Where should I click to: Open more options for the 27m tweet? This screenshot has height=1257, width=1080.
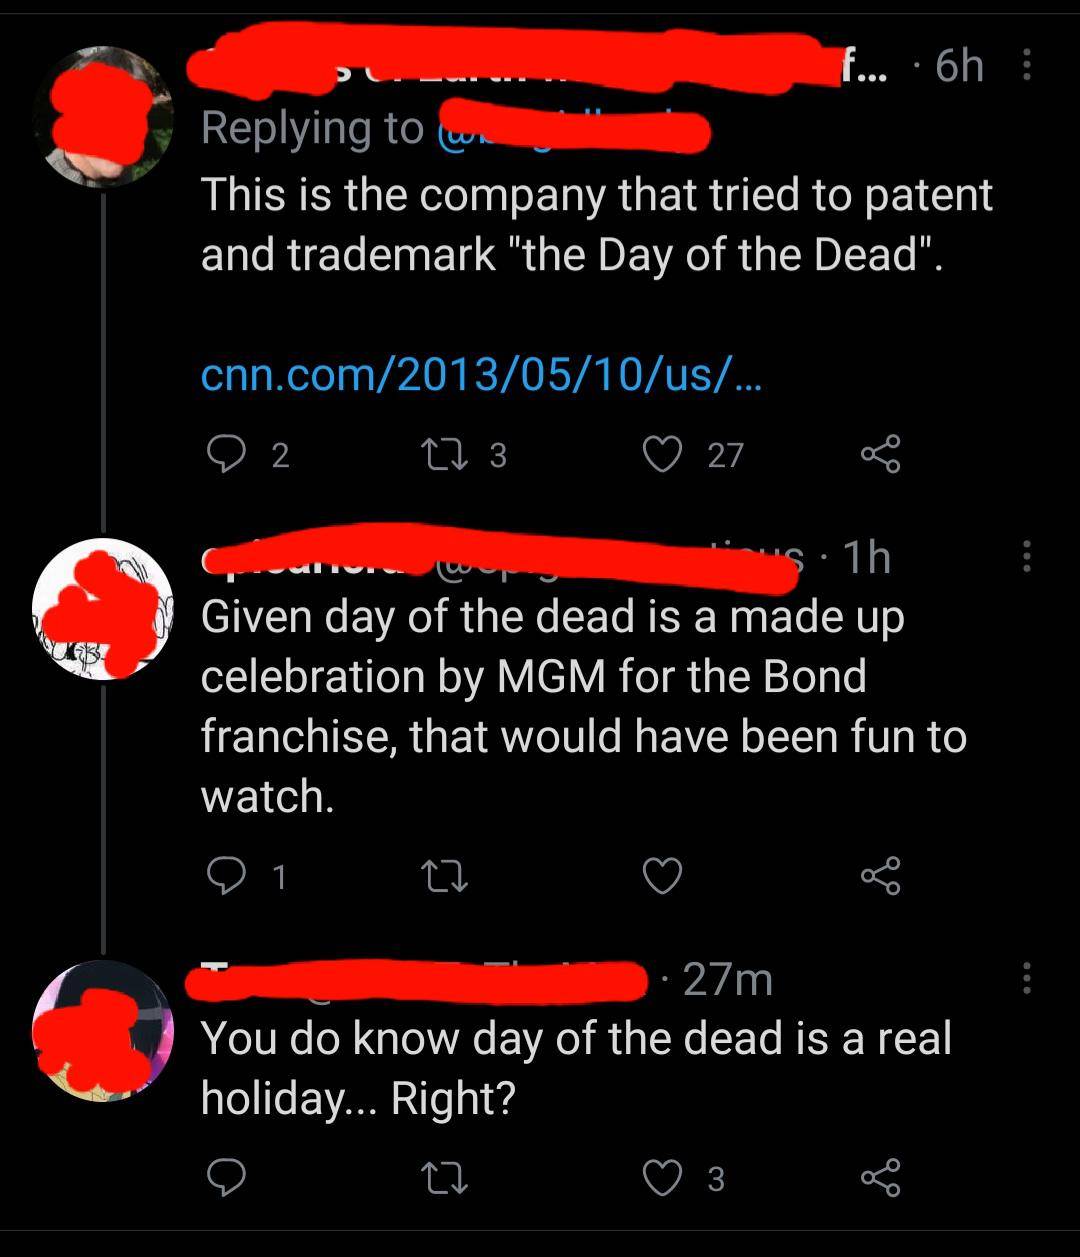(1025, 978)
